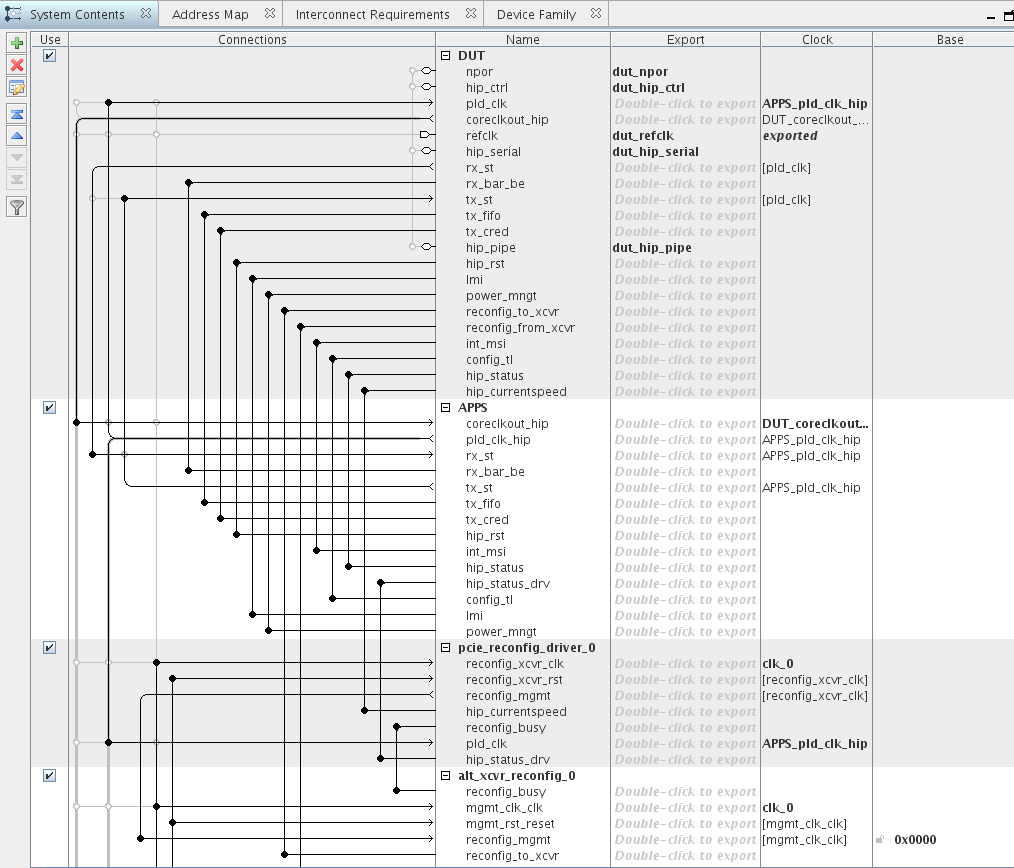Click the dut_hip_serial export name

click(655, 152)
